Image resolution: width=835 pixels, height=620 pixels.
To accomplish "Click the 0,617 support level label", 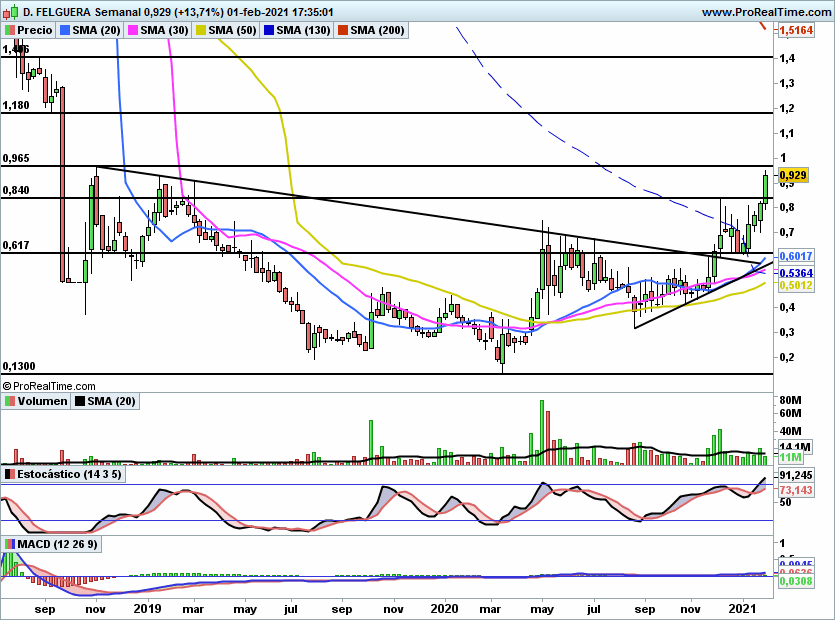I will click(x=16, y=246).
